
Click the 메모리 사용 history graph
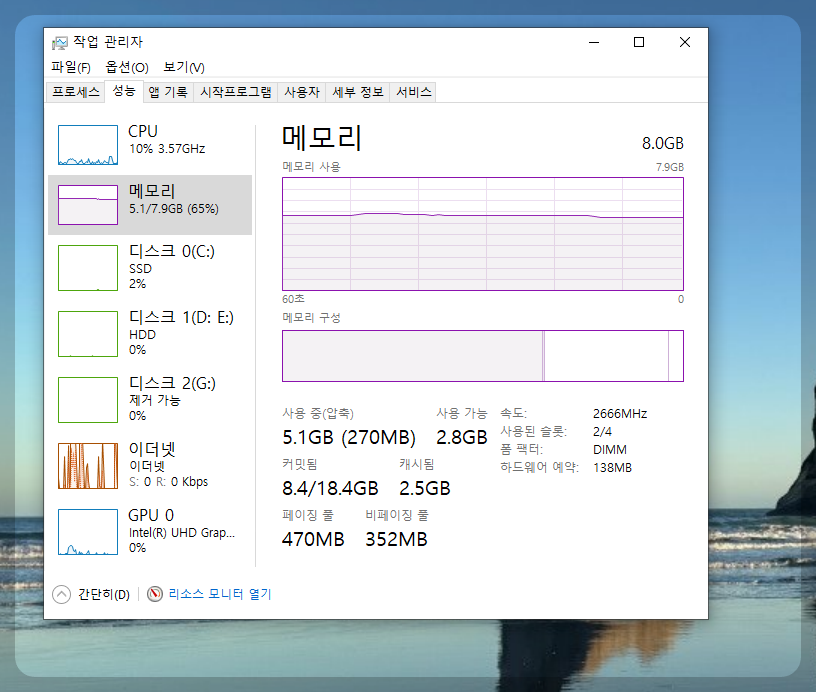(x=483, y=234)
